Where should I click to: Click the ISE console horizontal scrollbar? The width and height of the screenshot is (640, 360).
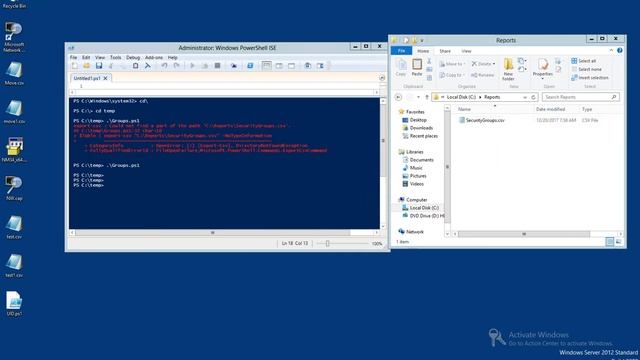tap(212, 233)
